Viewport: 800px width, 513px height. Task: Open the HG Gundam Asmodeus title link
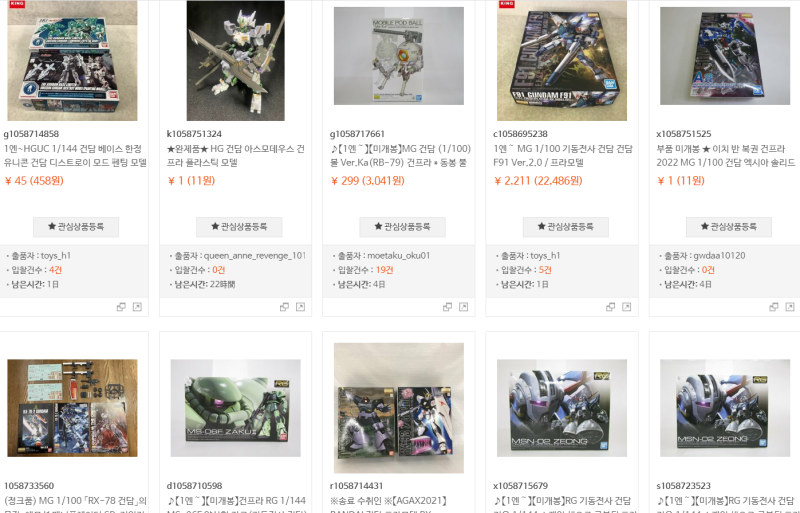tap(236, 156)
